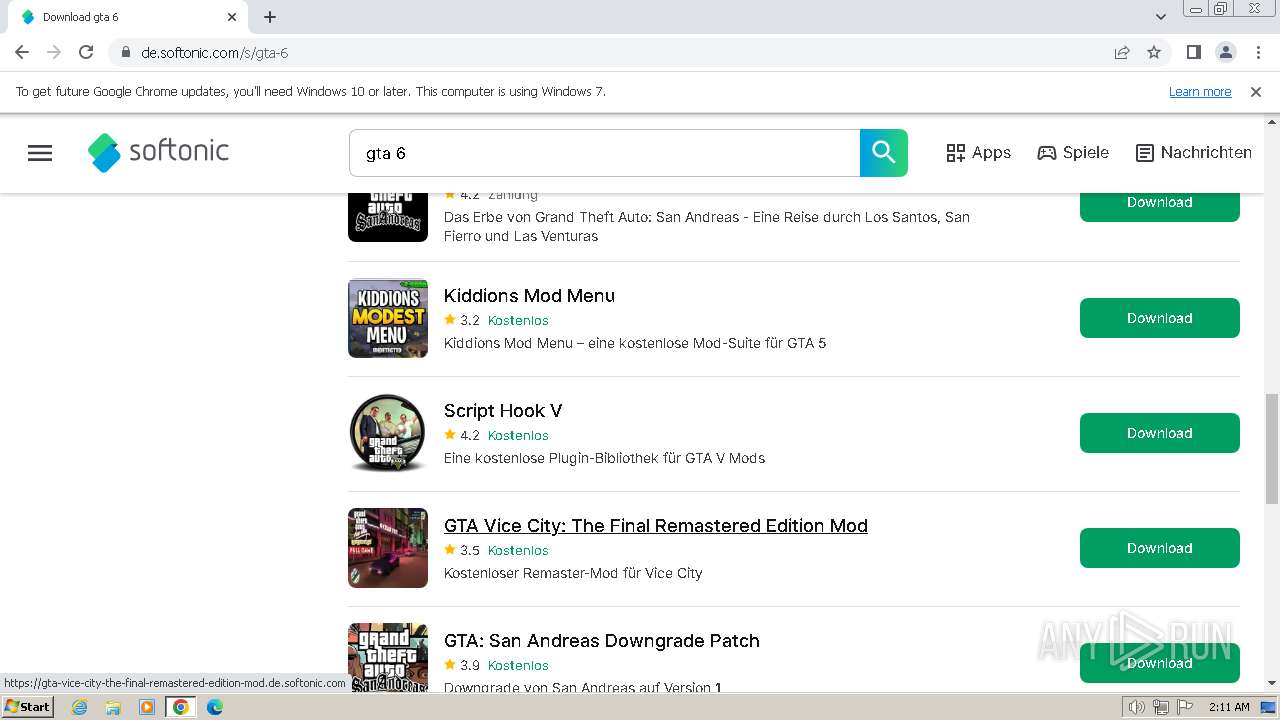
Task: Open a new browser tab
Action: [x=270, y=17]
